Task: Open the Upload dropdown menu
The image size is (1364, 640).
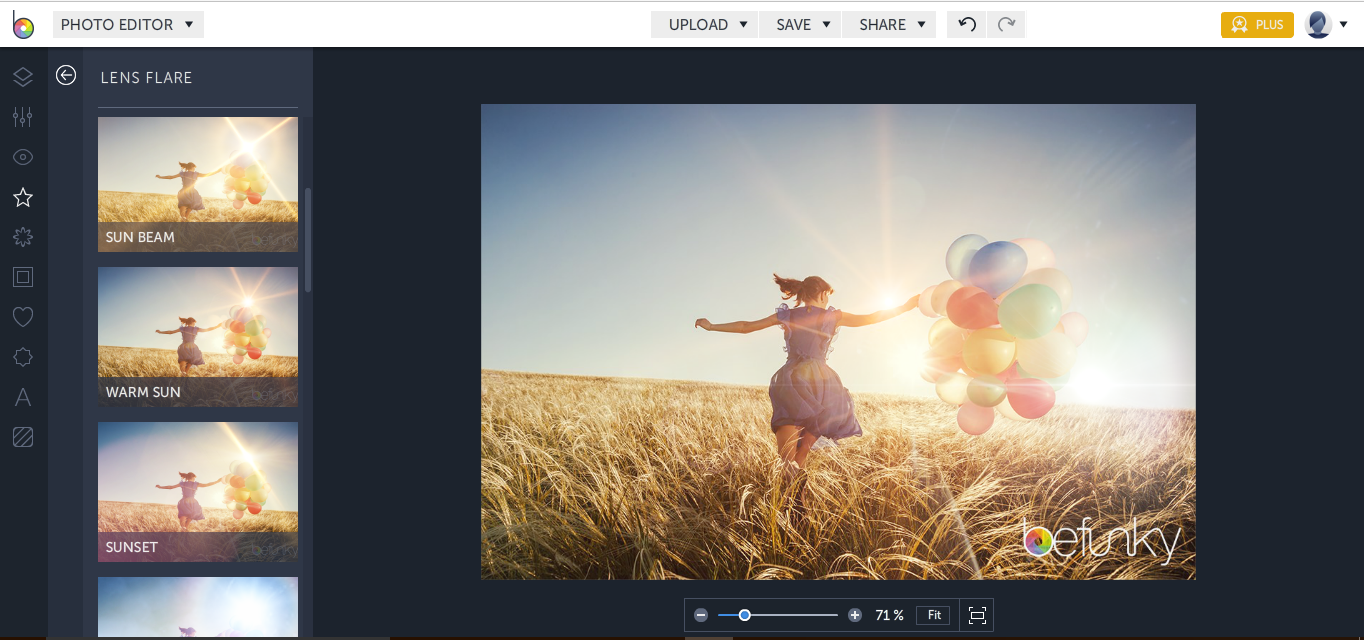Action: click(x=704, y=24)
